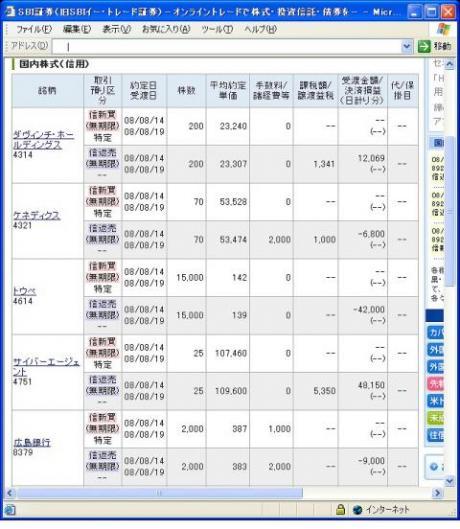
Task: Click the horizontal scrollbar thumb
Action: click(x=160, y=493)
